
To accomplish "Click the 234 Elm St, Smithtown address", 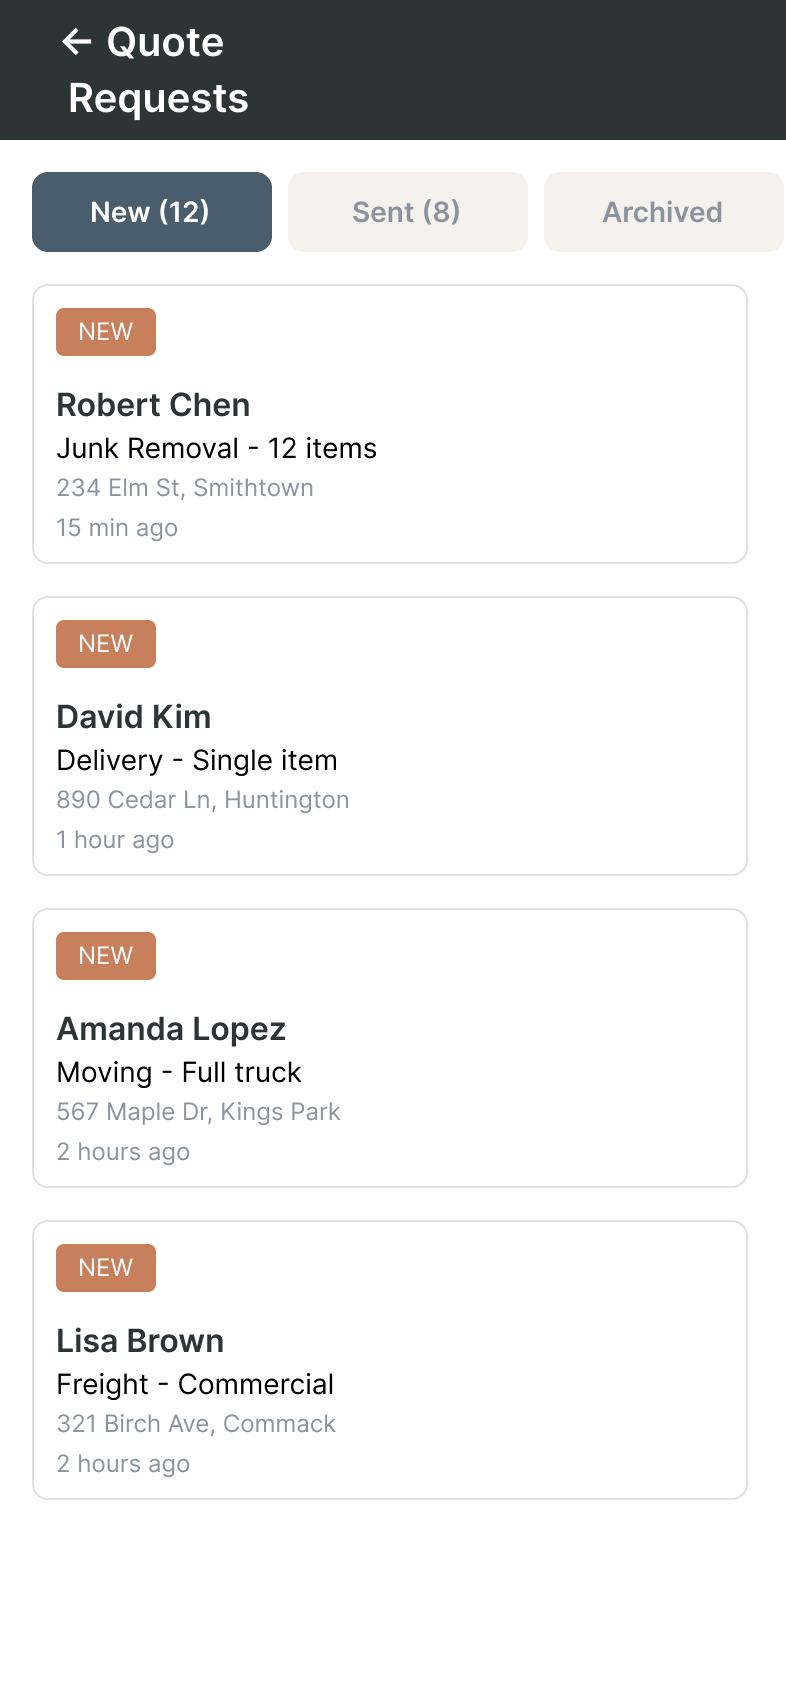I will tap(185, 488).
